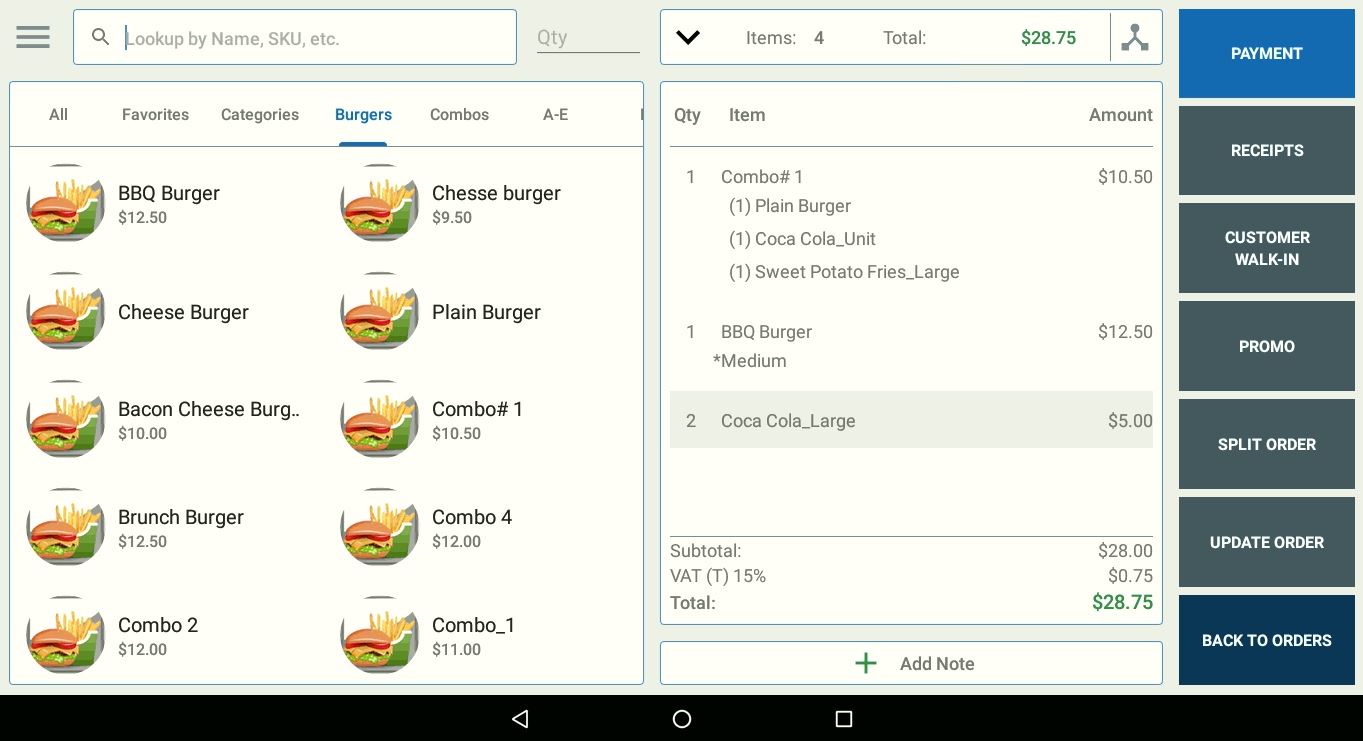
Task: Click the search magnifier icon
Action: click(x=100, y=37)
